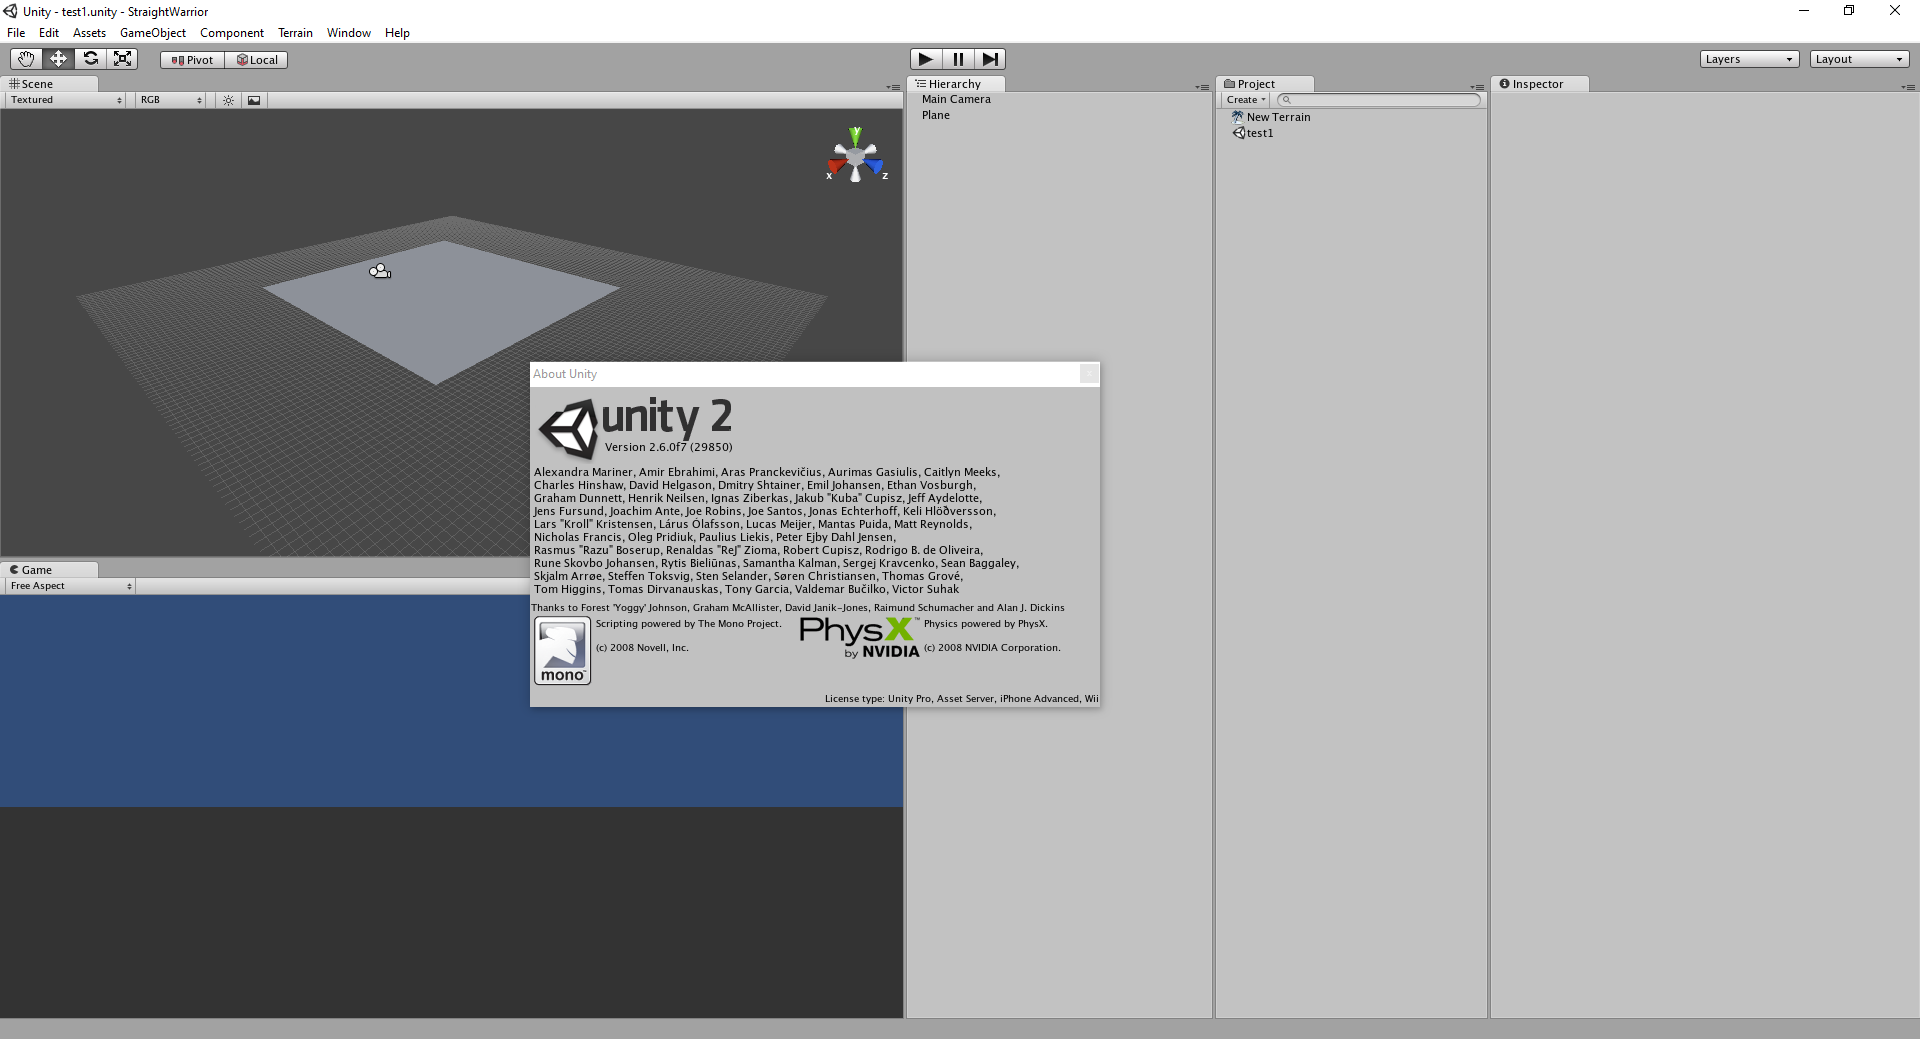Select the Rotate transform tool
The height and width of the screenshot is (1039, 1920).
tap(90, 59)
